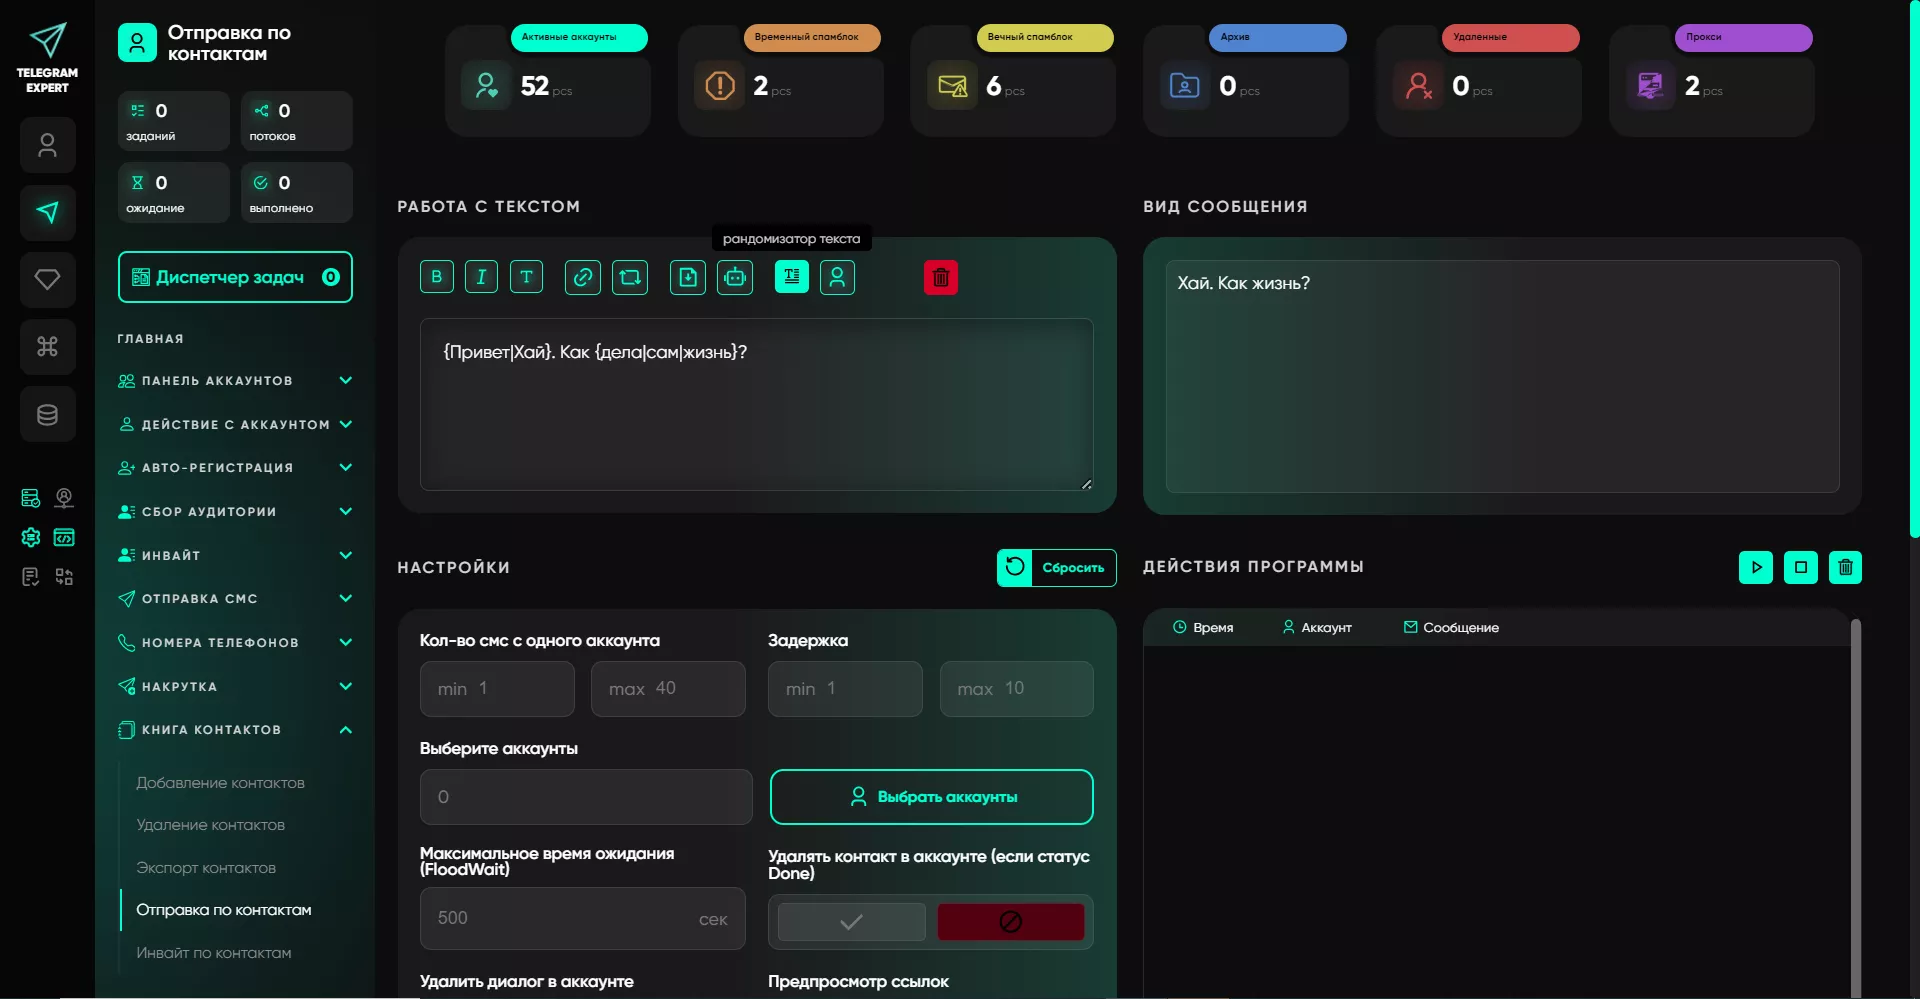Insert a link using the chain icon

pos(583,277)
